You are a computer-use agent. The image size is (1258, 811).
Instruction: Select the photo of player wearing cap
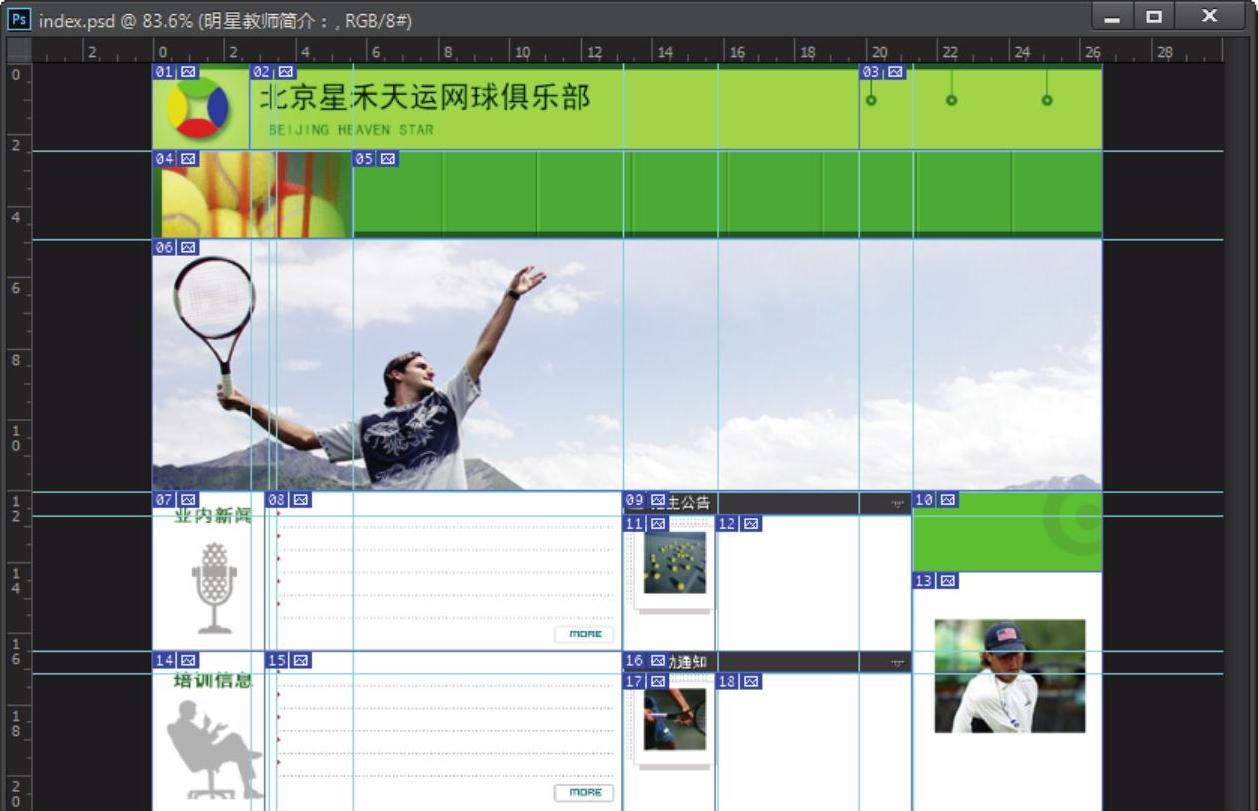[x=1010, y=676]
